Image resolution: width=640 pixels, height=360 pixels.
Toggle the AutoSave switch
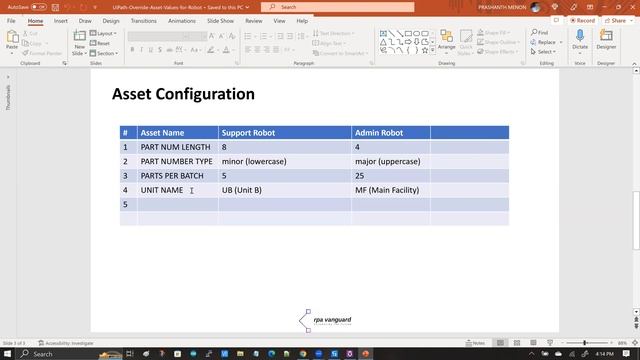(38, 7)
